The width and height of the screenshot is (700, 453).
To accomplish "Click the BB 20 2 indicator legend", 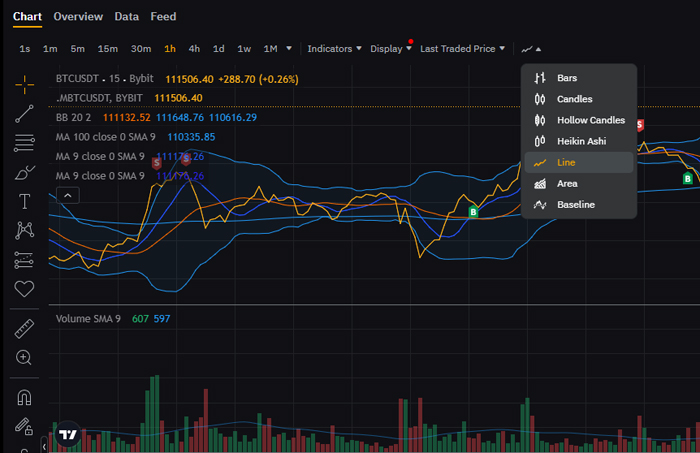I will (x=73, y=117).
